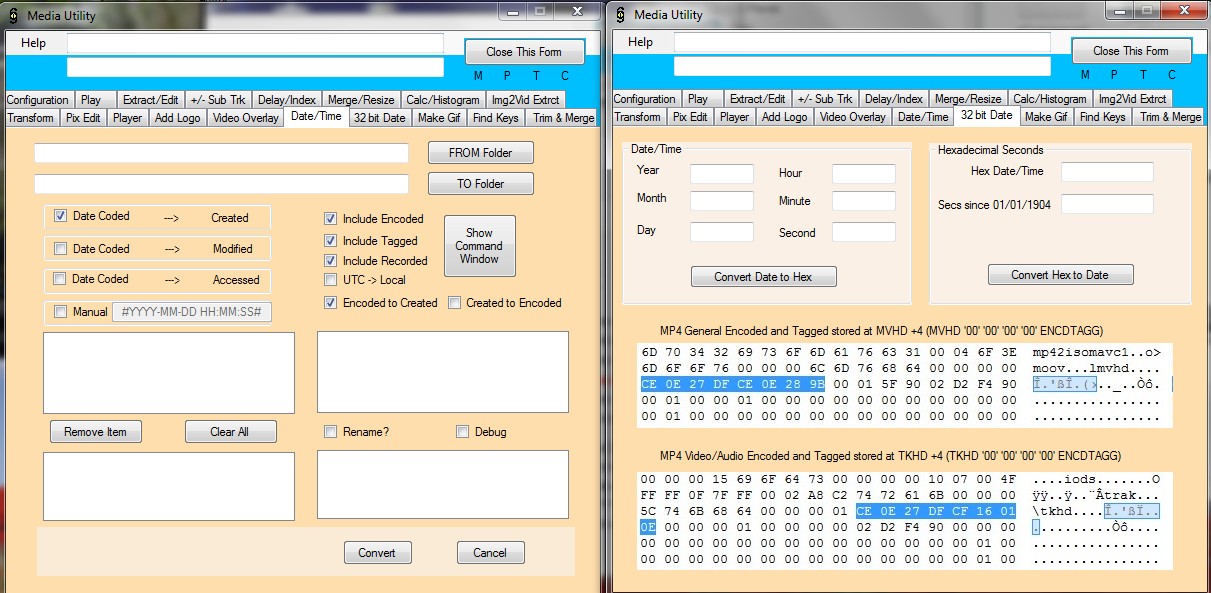Click Close This Form in left window
The height and width of the screenshot is (593, 1211).
pos(524,52)
